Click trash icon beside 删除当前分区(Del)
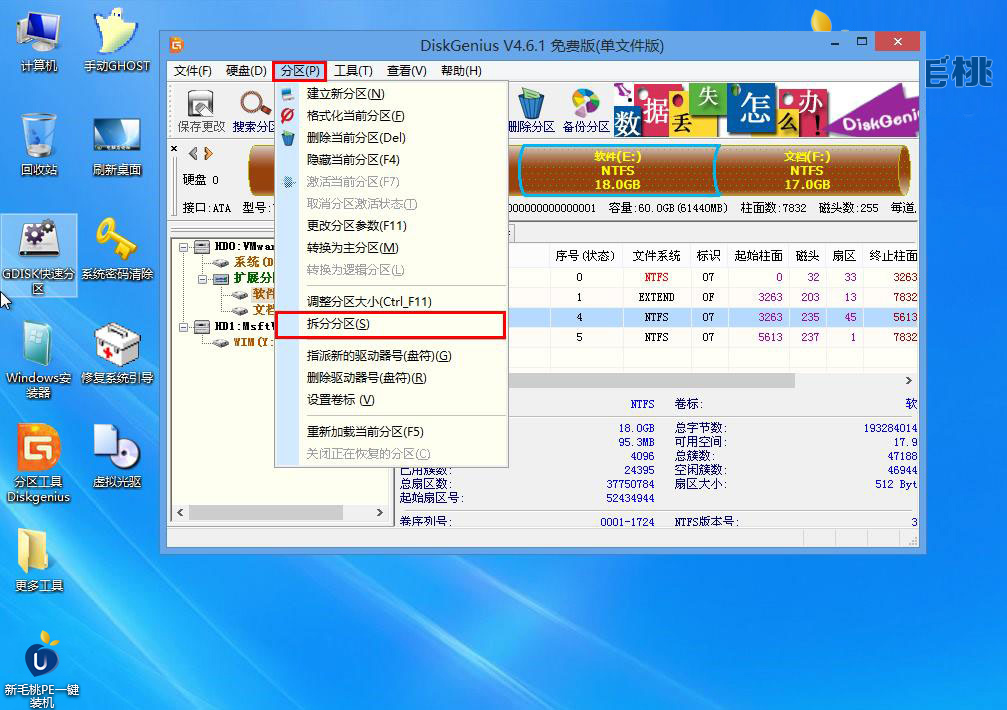Image resolution: width=1007 pixels, height=710 pixels. click(x=288, y=137)
